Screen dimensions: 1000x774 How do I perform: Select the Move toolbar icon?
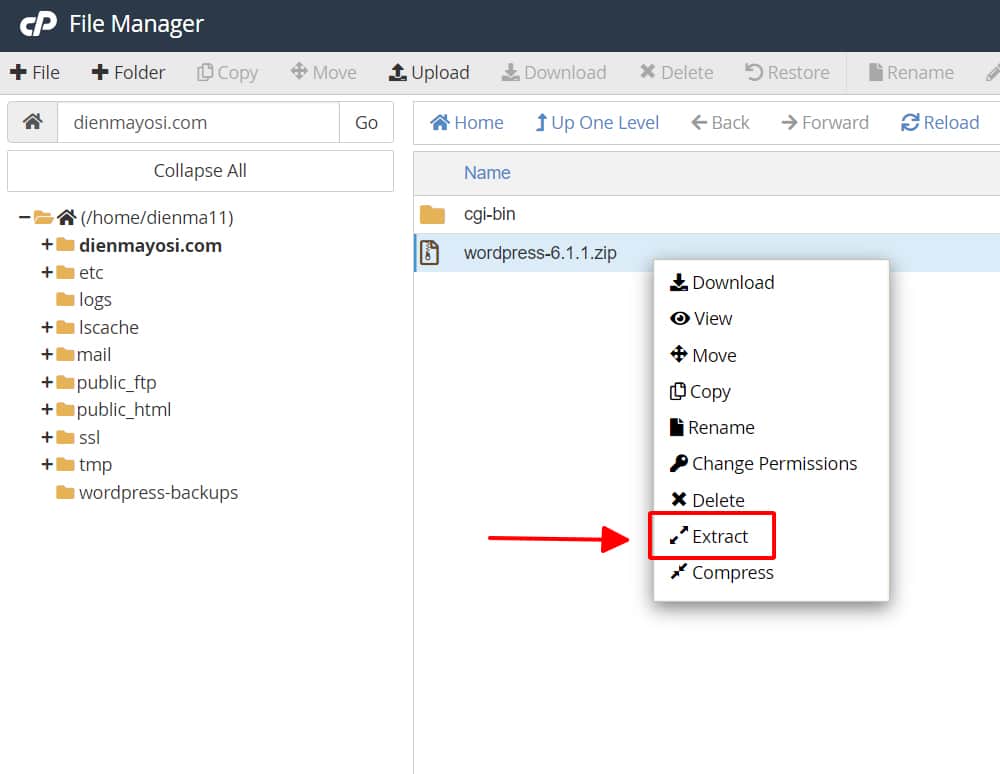pyautogui.click(x=323, y=72)
